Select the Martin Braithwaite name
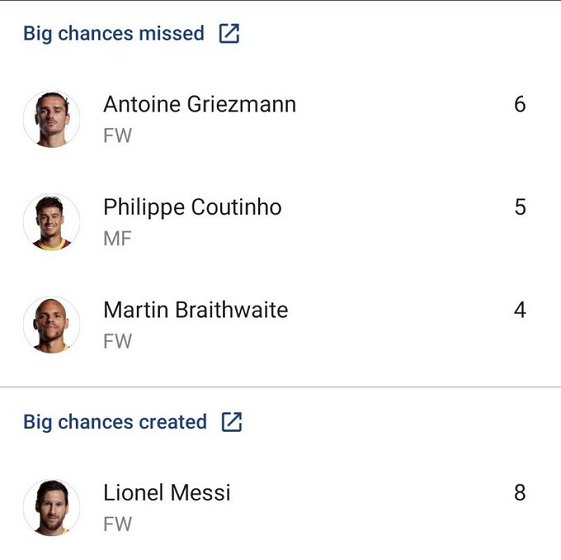 click(x=196, y=310)
